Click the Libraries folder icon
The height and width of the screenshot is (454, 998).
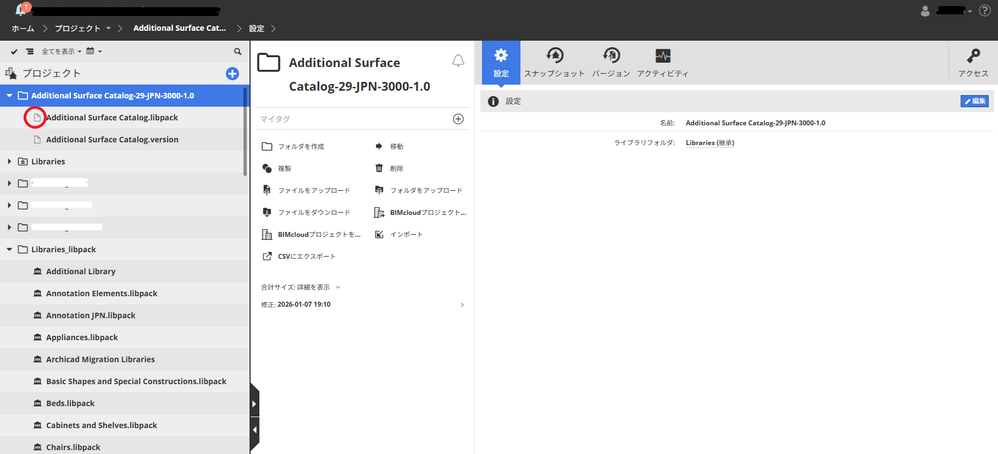[23, 162]
